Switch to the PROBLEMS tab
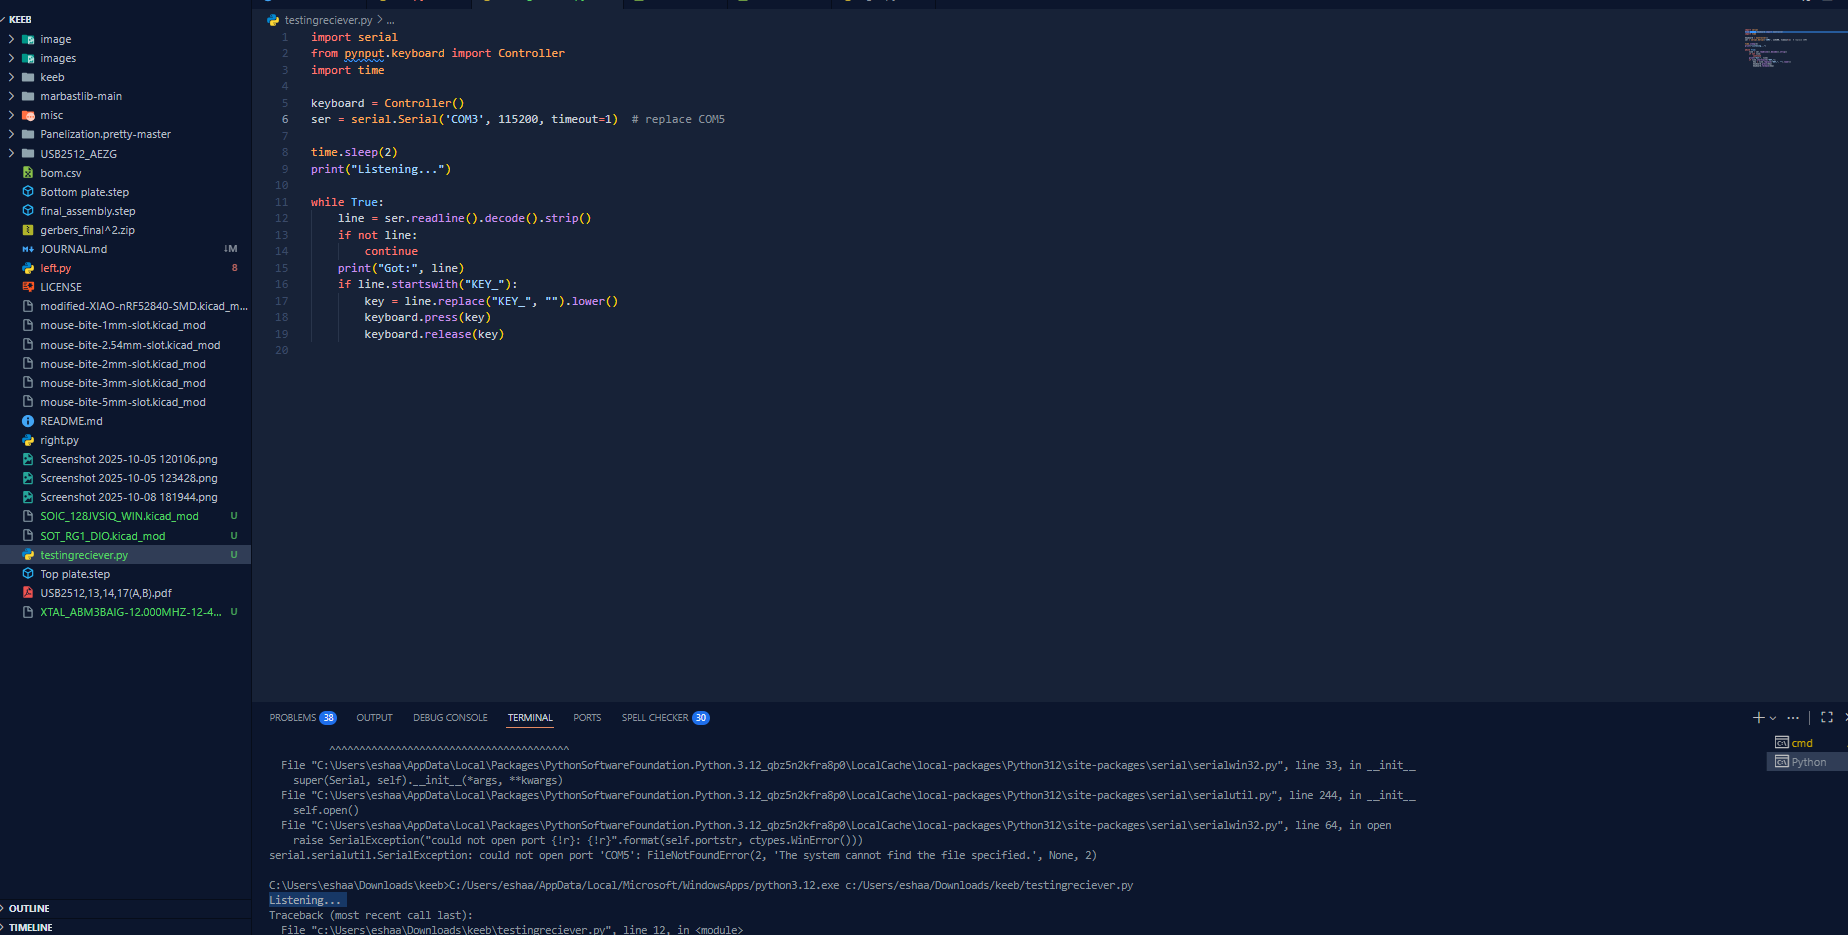 (293, 718)
